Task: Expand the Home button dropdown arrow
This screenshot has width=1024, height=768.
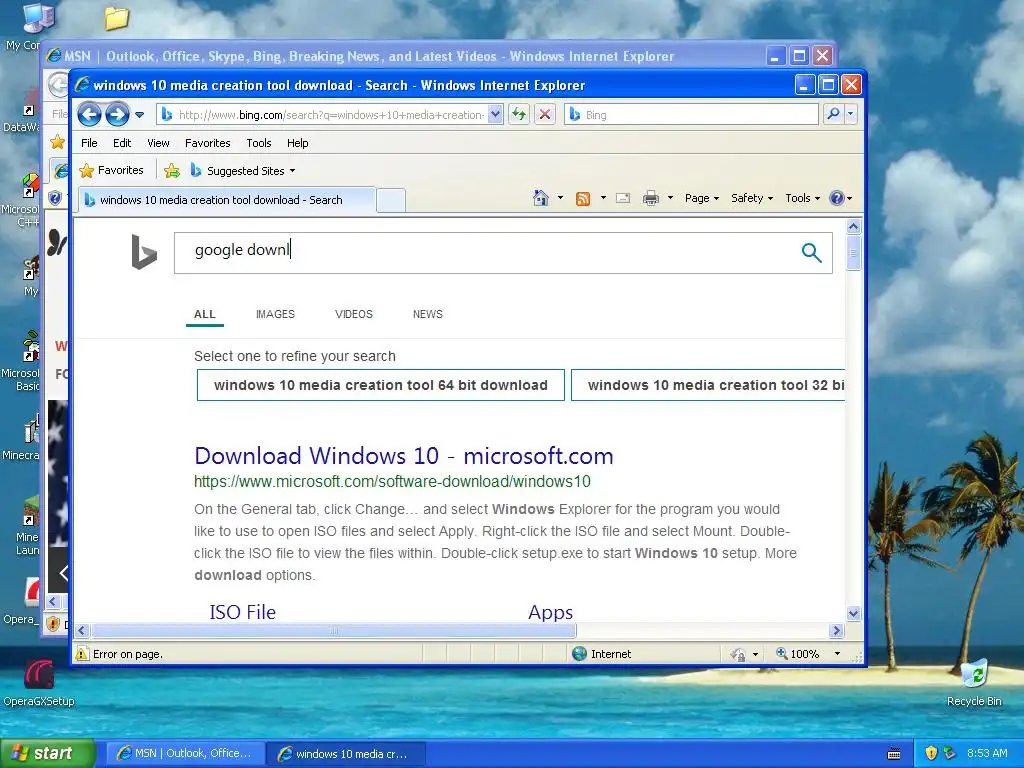Action: click(560, 198)
